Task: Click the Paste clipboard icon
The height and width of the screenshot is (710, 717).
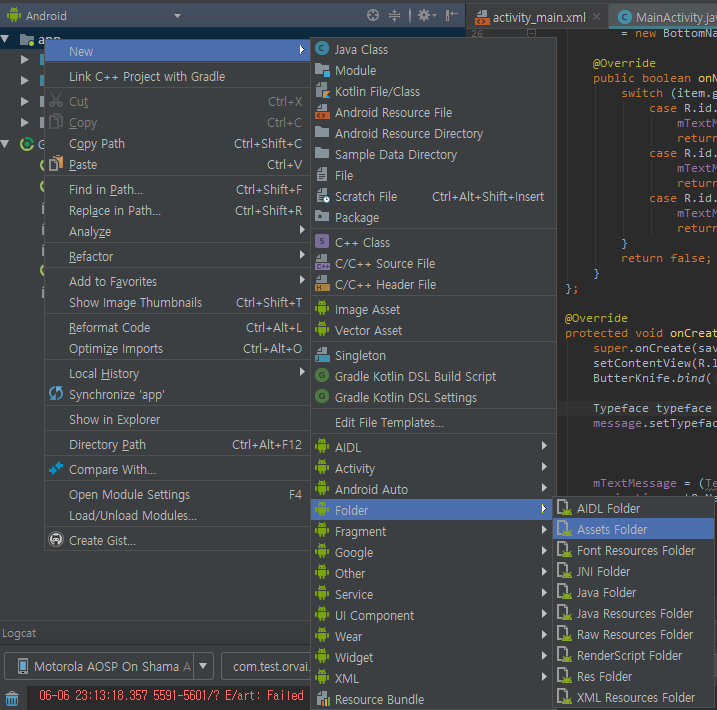Action: pyautogui.click(x=56, y=163)
